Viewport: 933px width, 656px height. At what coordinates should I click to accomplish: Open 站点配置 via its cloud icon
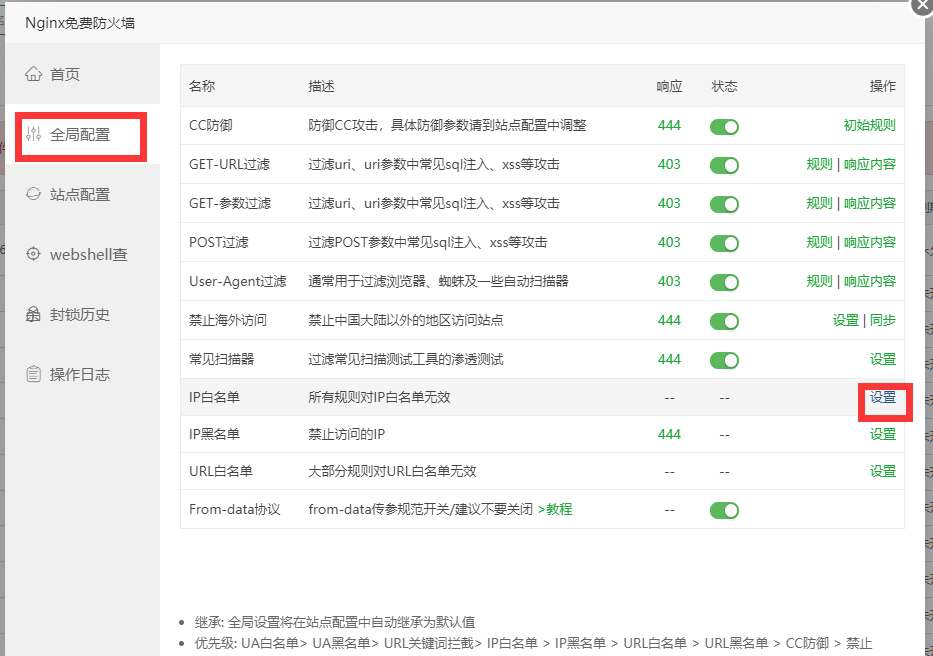[x=35, y=194]
